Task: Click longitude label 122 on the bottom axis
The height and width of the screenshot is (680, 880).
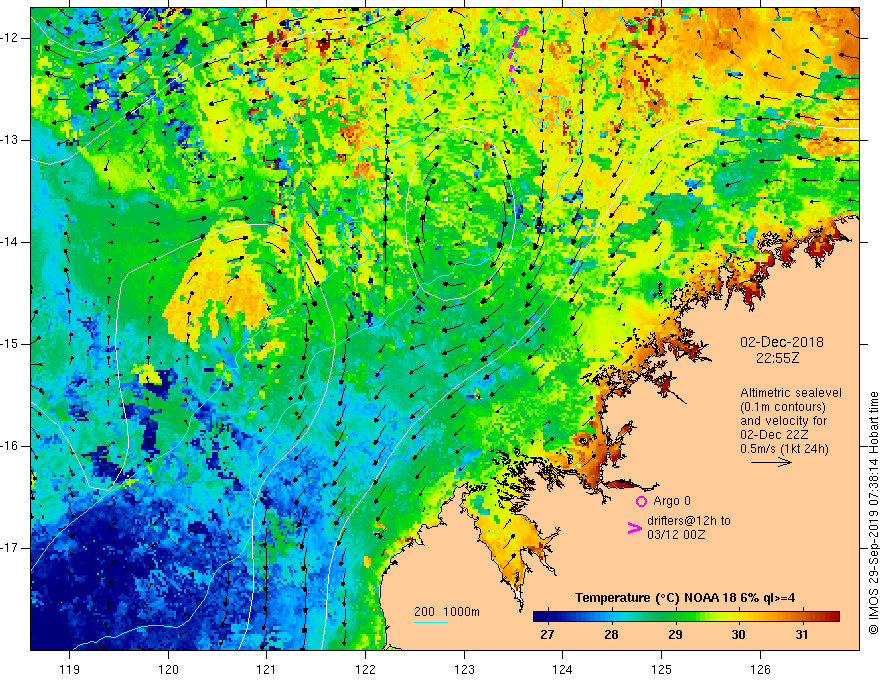Action: [365, 669]
